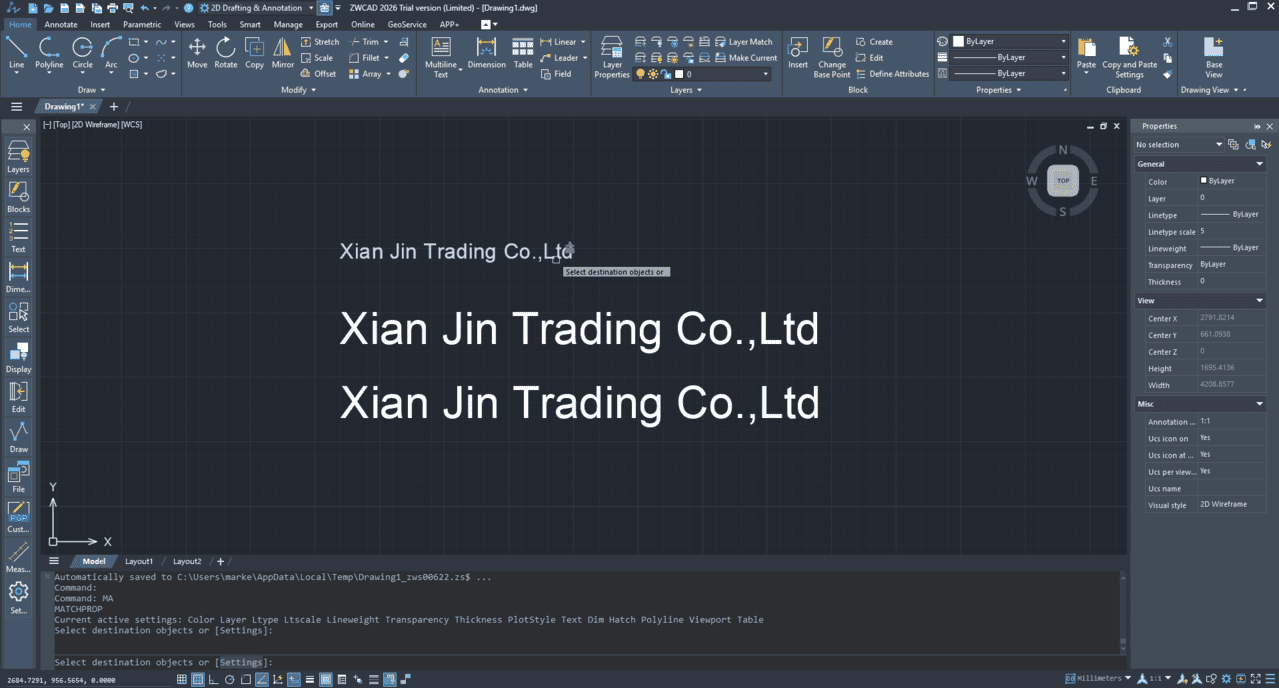Click the Insert block icon
The image size is (1279, 688).
point(798,53)
